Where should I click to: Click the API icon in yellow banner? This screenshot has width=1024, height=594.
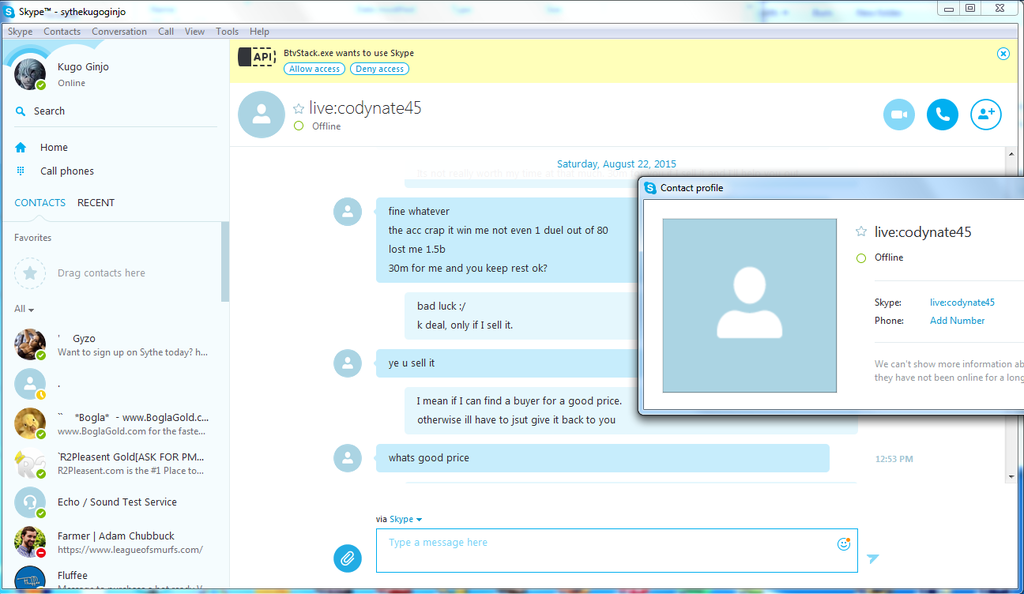[256, 57]
